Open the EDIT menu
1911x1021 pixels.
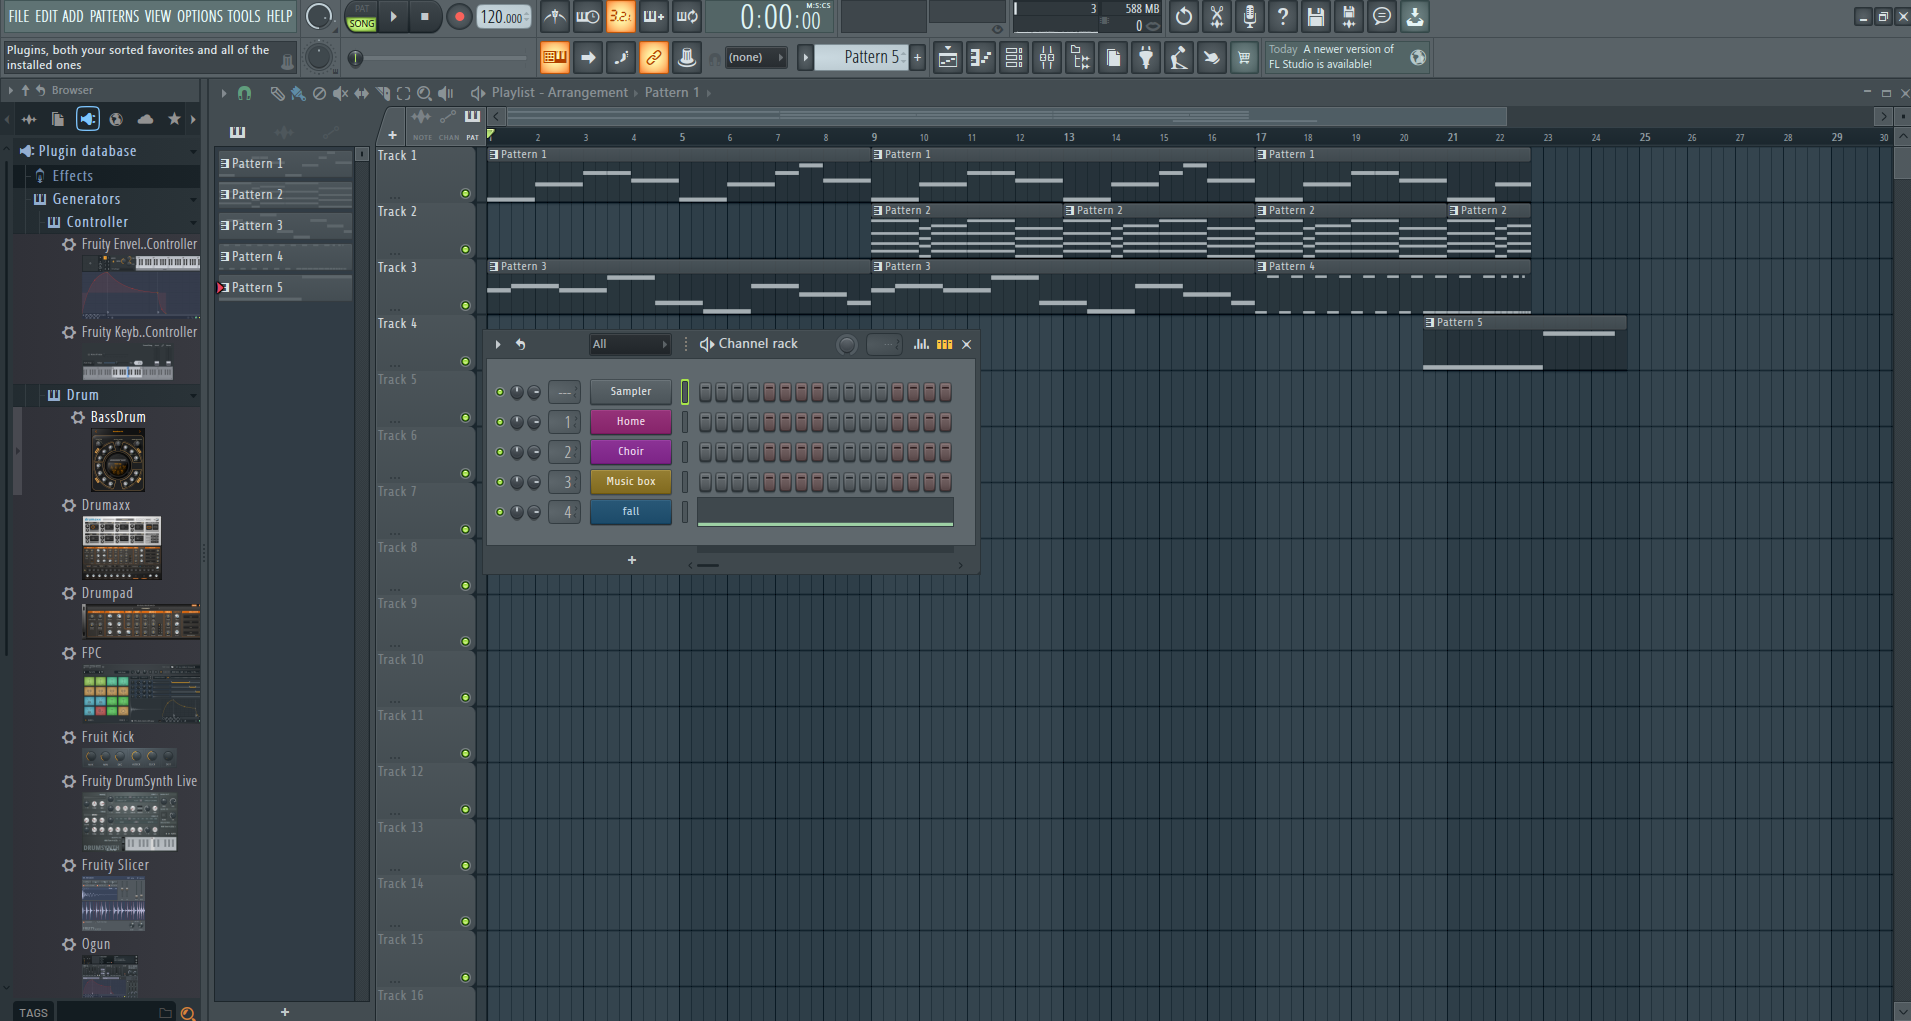(46, 16)
